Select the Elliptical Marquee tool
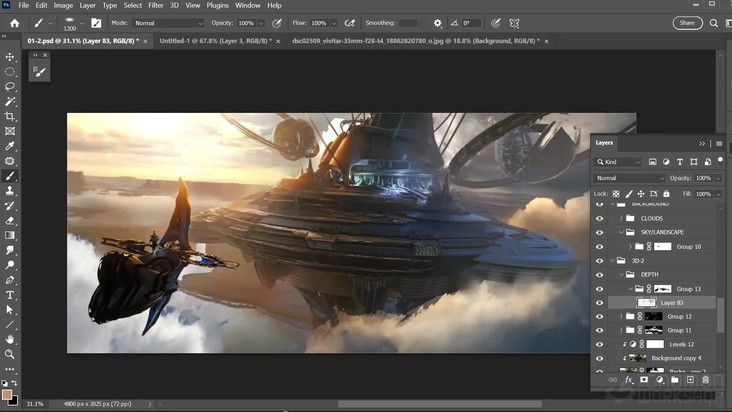This screenshot has width=732, height=412. (10, 72)
